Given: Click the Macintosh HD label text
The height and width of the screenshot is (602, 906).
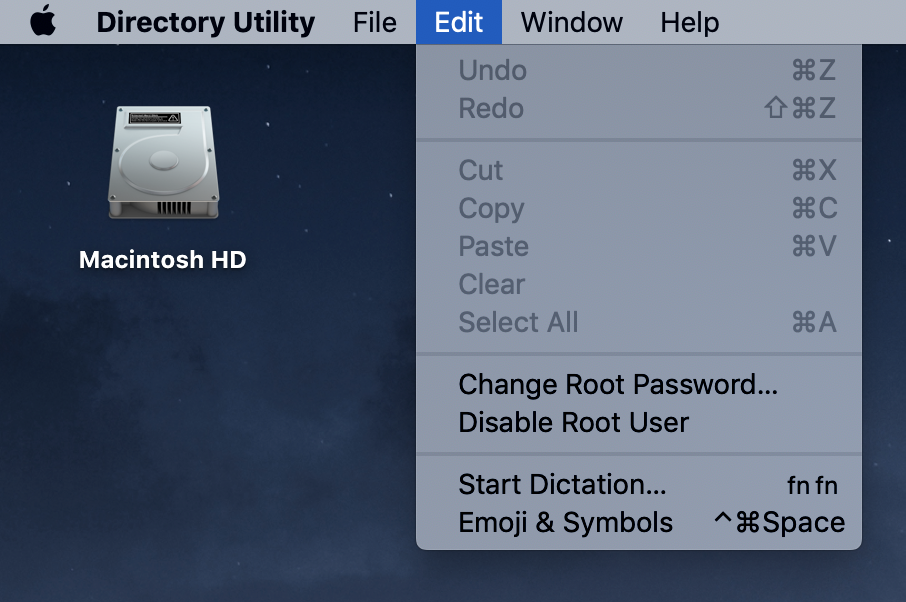Looking at the screenshot, I should [163, 259].
